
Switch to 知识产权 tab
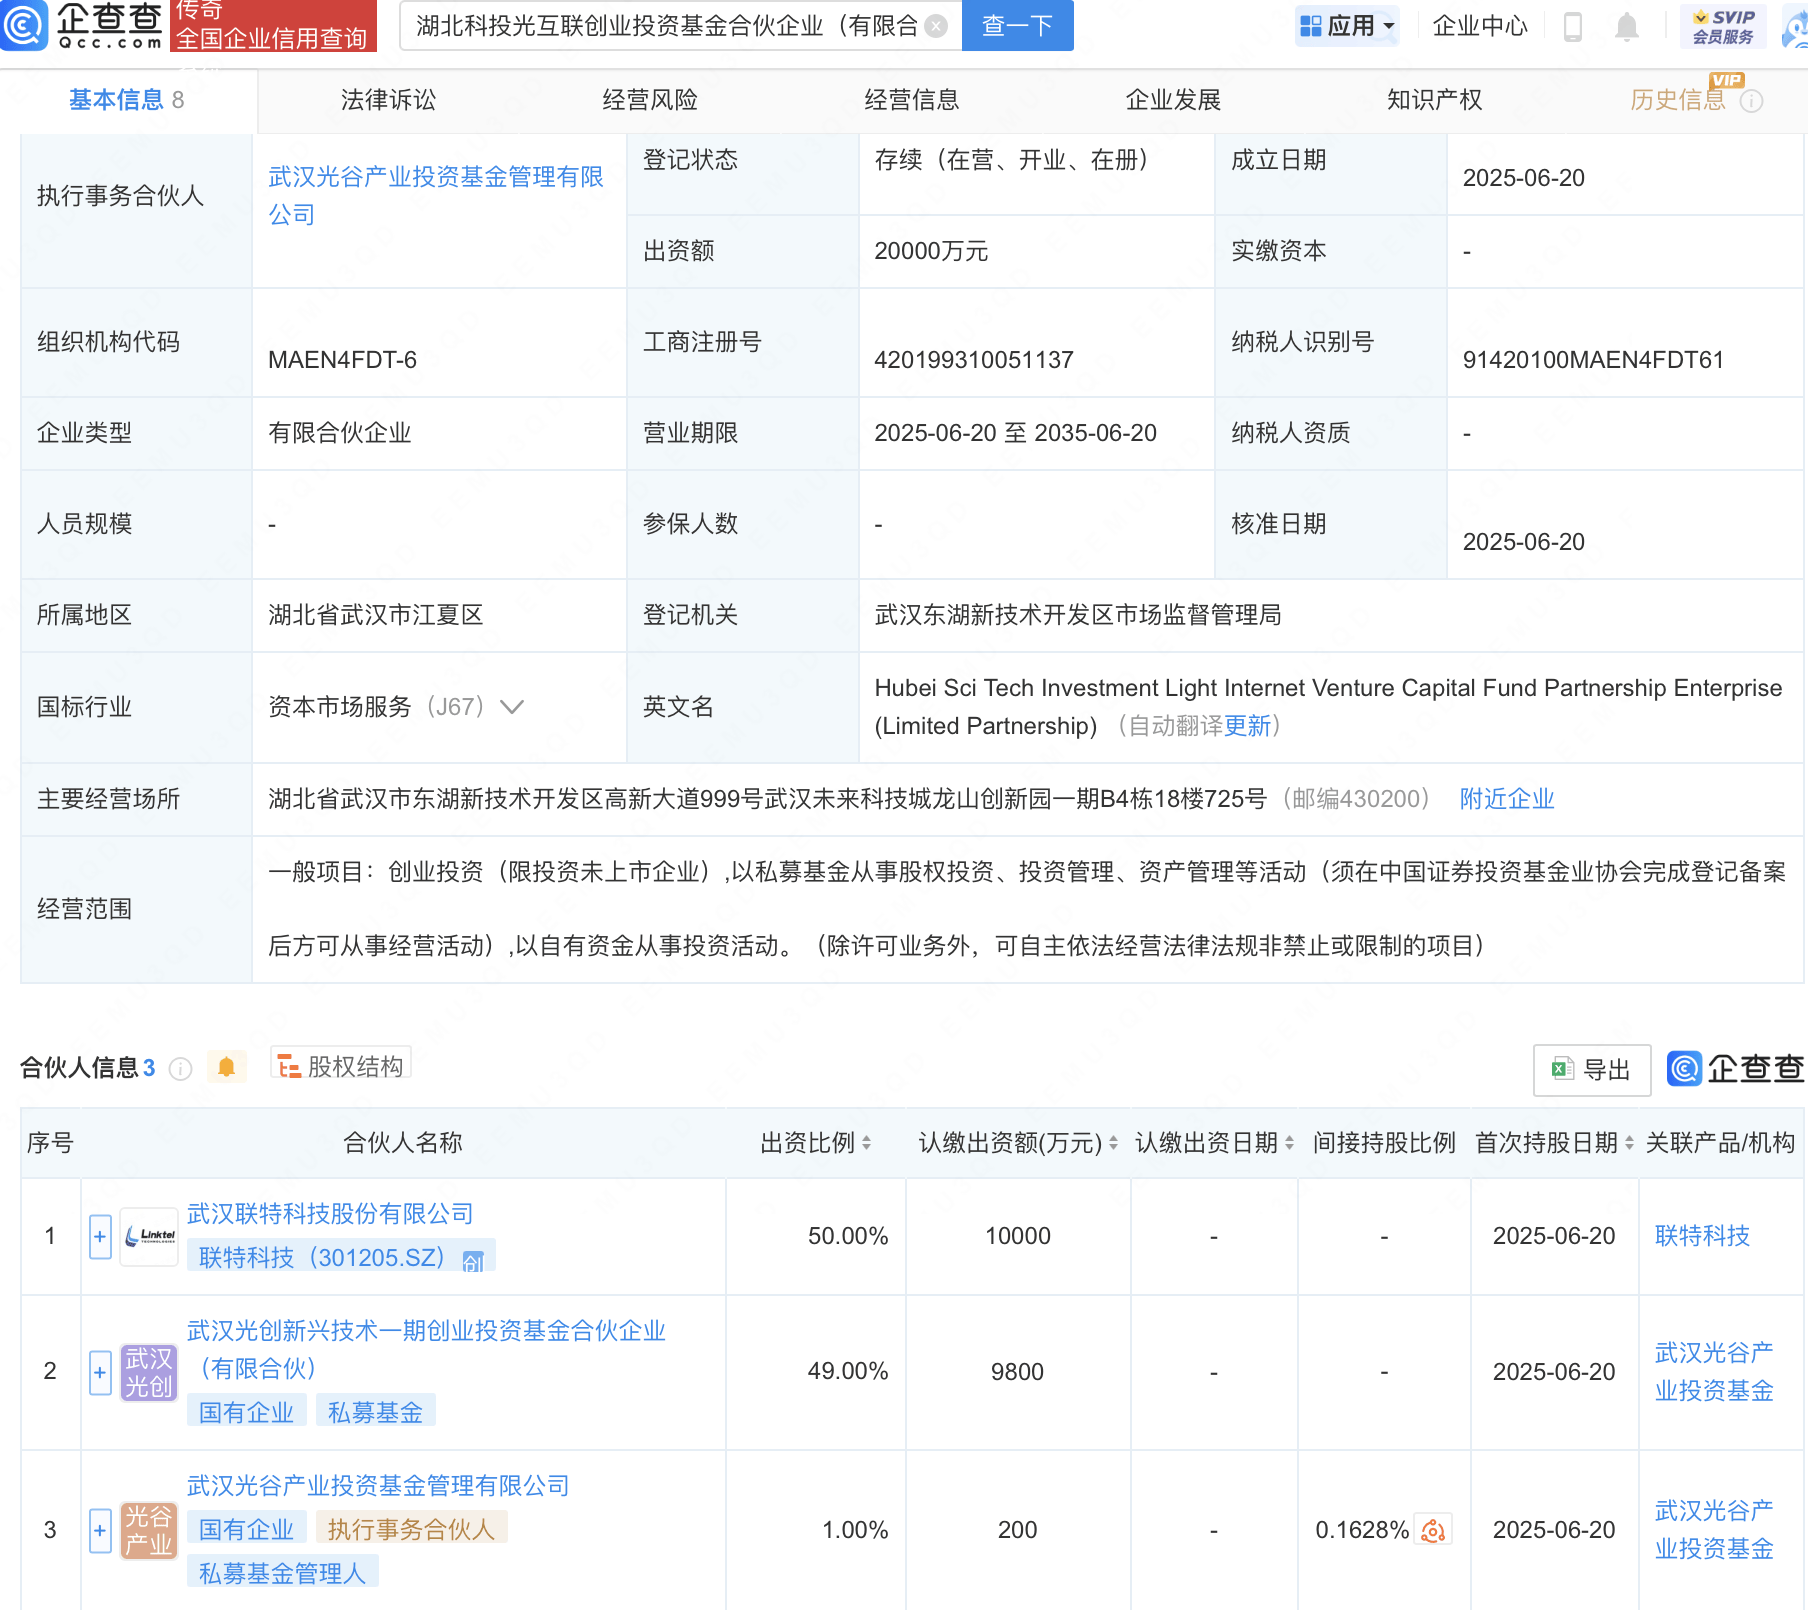pyautogui.click(x=1434, y=100)
